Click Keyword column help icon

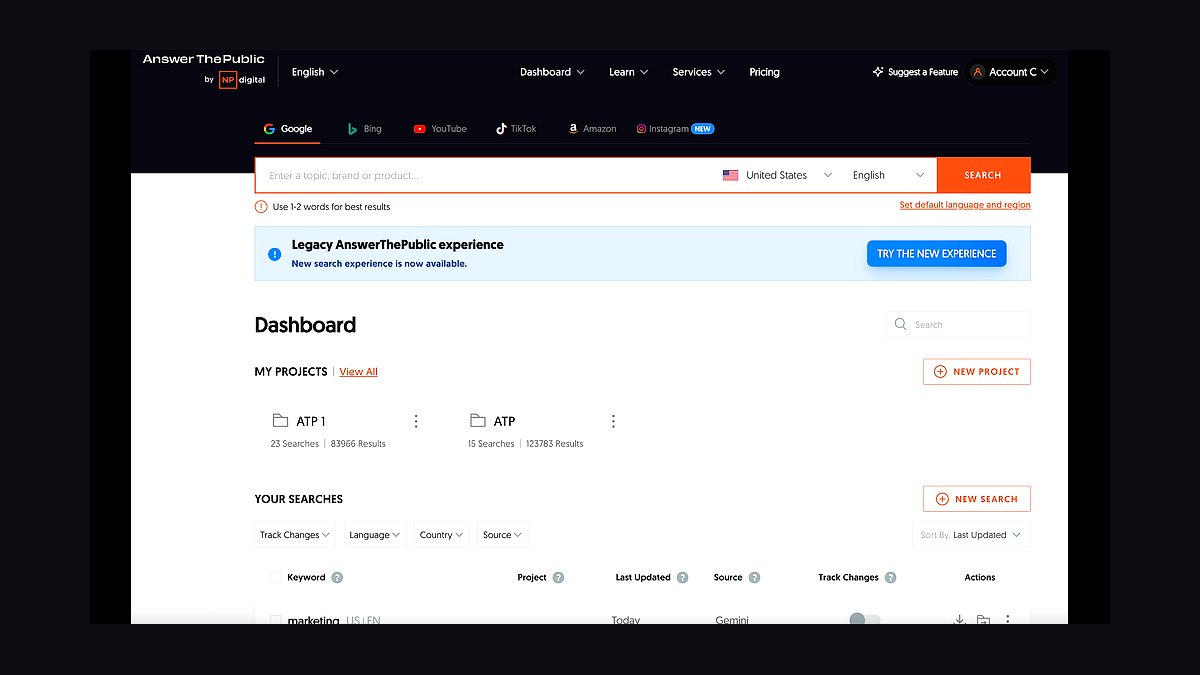point(337,577)
